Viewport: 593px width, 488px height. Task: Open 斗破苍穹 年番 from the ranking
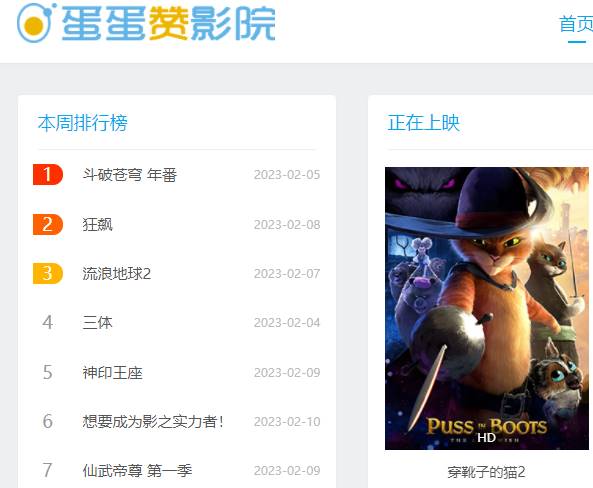pos(130,175)
